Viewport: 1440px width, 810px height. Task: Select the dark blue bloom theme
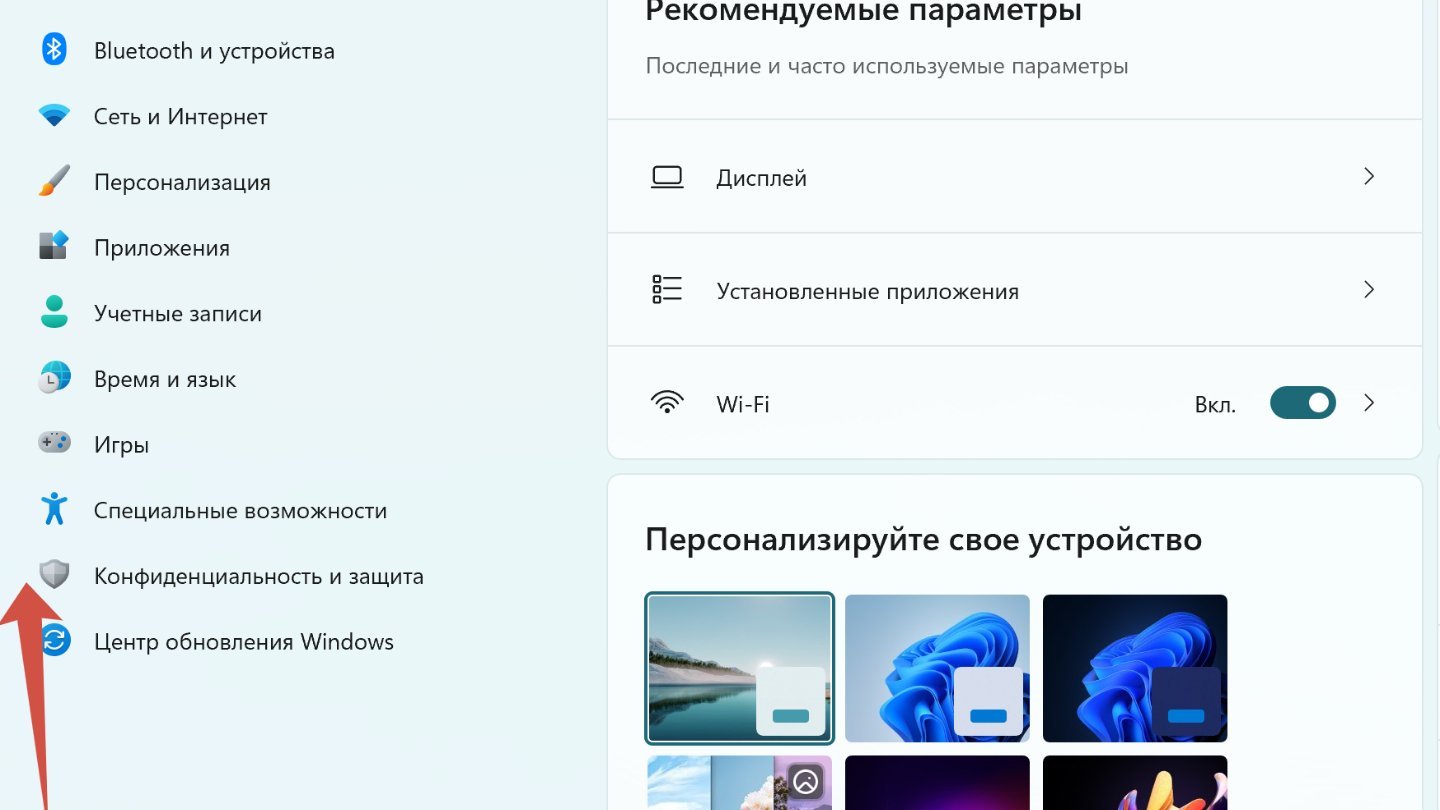(1135, 668)
